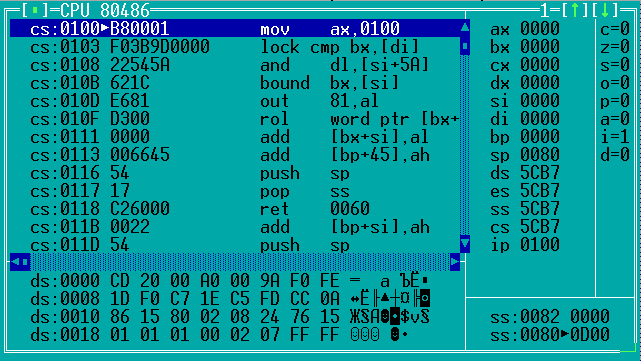Click the window number 1 in title bar
This screenshot has width=641, height=361.
point(545,10)
